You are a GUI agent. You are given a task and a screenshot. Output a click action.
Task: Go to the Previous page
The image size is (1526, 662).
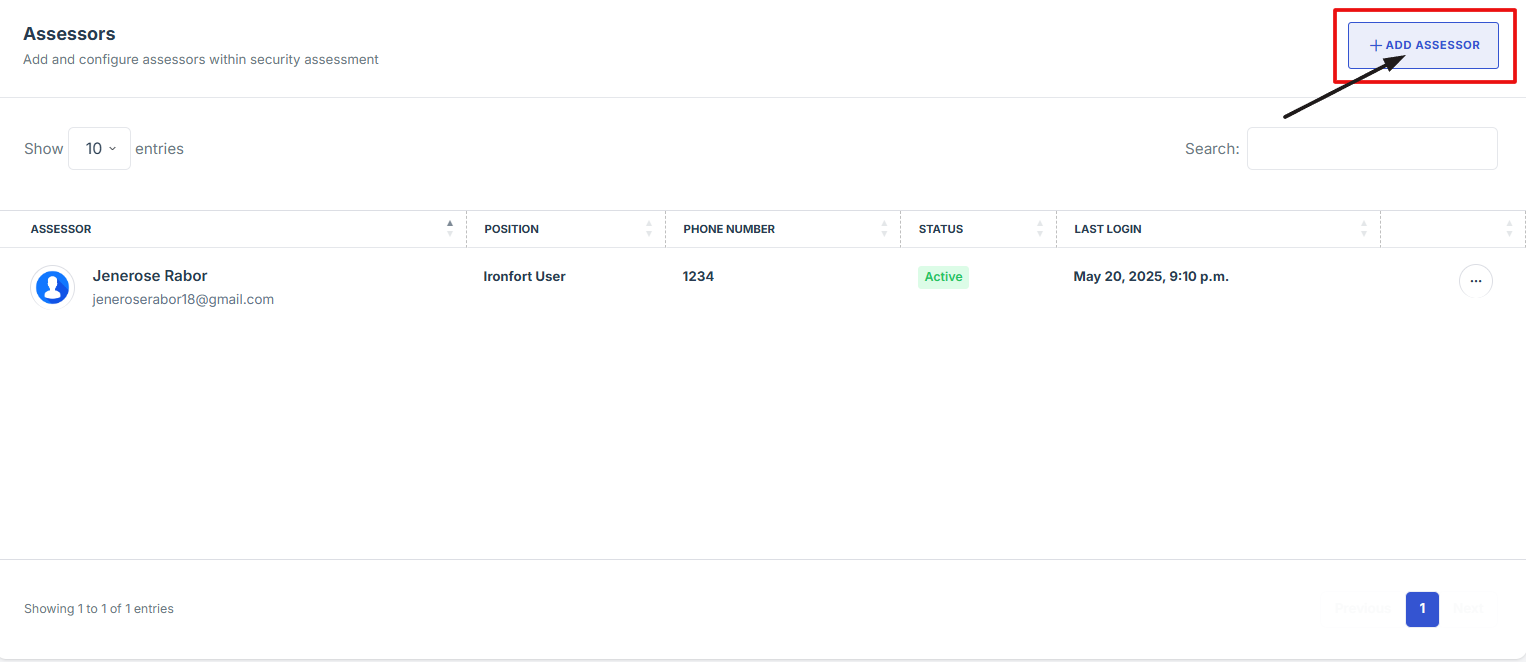tap(1365, 609)
